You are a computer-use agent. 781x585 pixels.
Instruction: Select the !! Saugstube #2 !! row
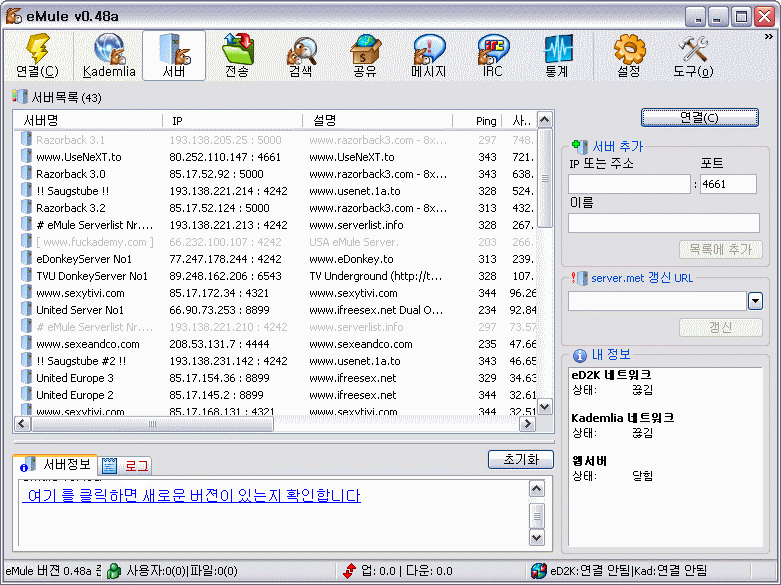(x=275, y=361)
